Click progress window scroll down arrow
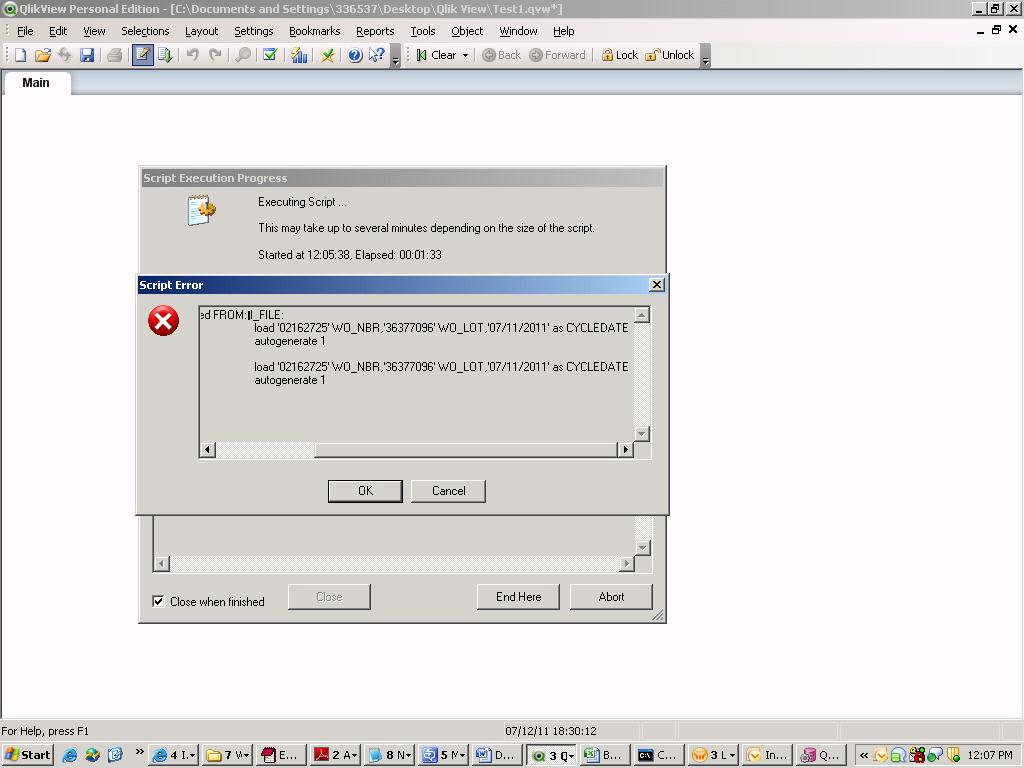This screenshot has height=768, width=1024. tap(643, 548)
